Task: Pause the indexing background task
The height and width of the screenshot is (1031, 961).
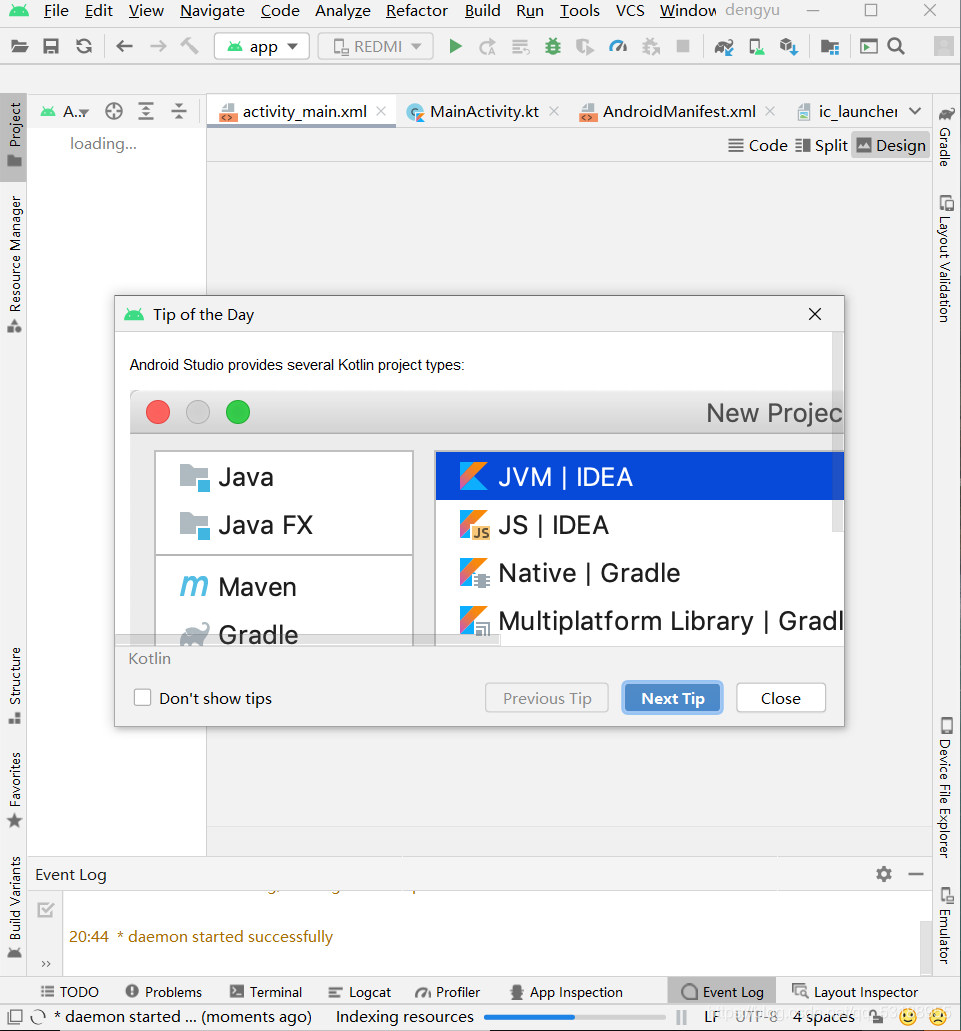Action: tap(681, 1017)
